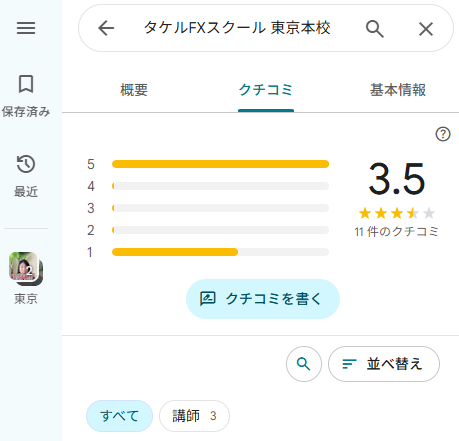Click the rating stars row
Viewport: 459px width, 441px height.
(397, 213)
